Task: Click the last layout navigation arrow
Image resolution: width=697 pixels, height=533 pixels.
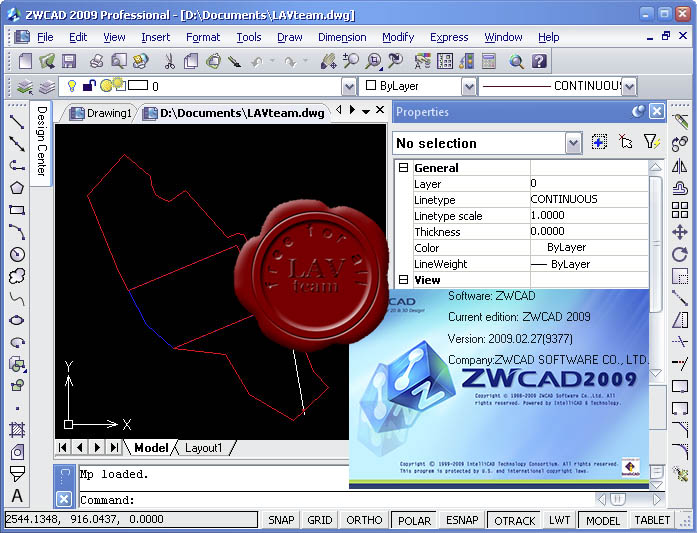Action: tap(115, 447)
